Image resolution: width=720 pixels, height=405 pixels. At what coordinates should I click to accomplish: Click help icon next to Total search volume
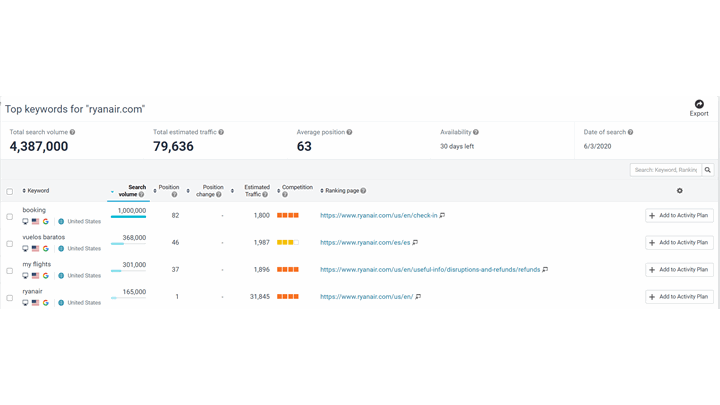pyautogui.click(x=72, y=132)
